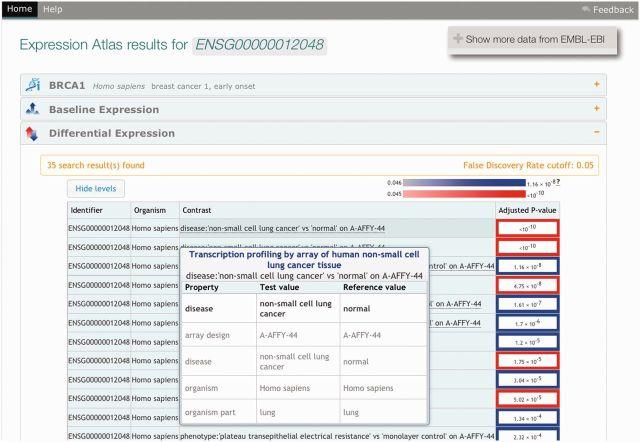Click the 1.2 × 10⁻⁵ p-value cell
Viewport: 640px width, 442px height.
tap(528, 342)
